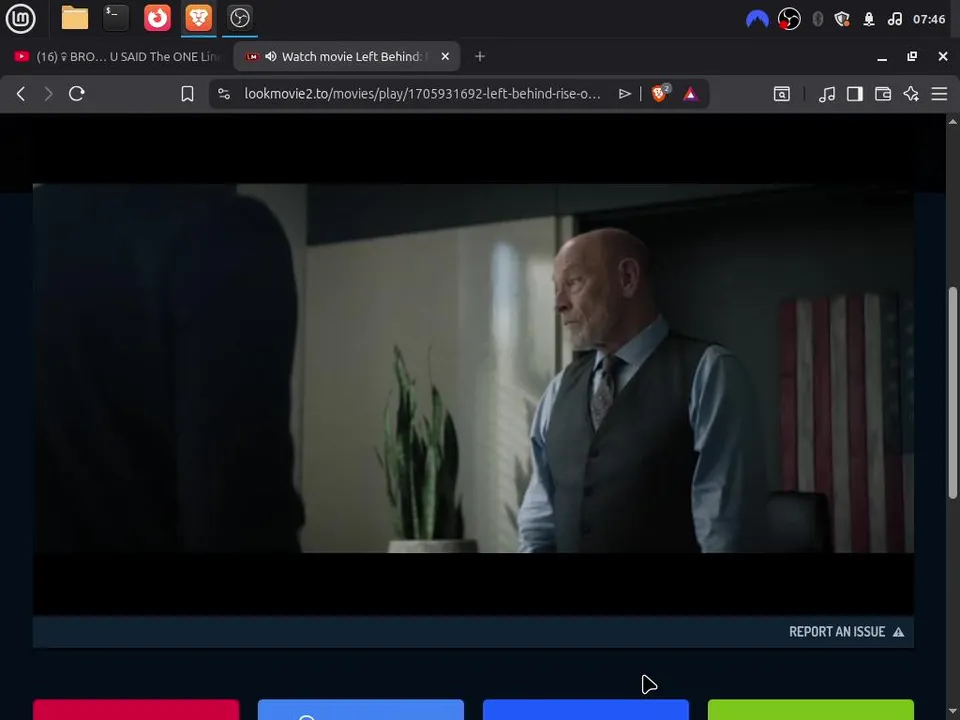960x720 pixels.
Task: Open the Brave Wallet icon
Action: click(883, 94)
